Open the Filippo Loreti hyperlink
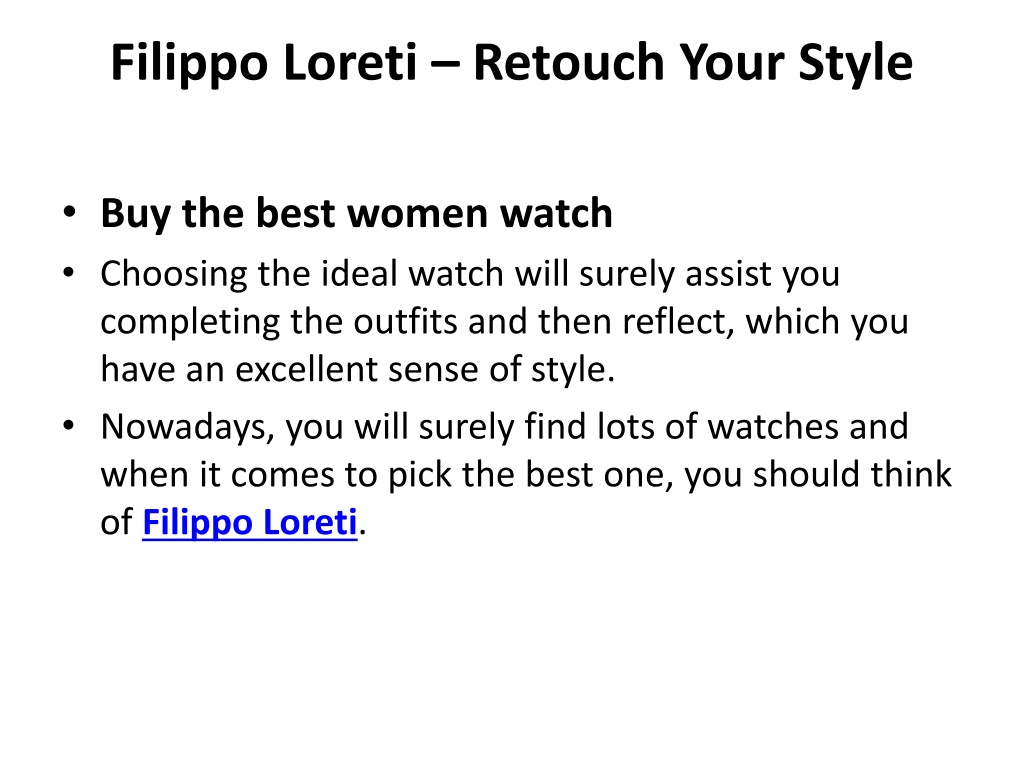 tap(249, 522)
